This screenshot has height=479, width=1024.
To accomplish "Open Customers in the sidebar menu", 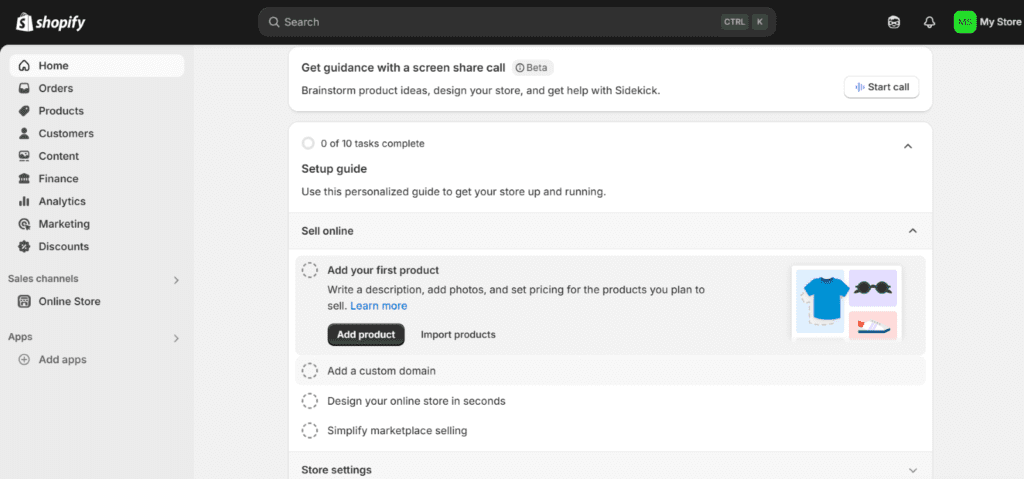I will tap(66, 133).
